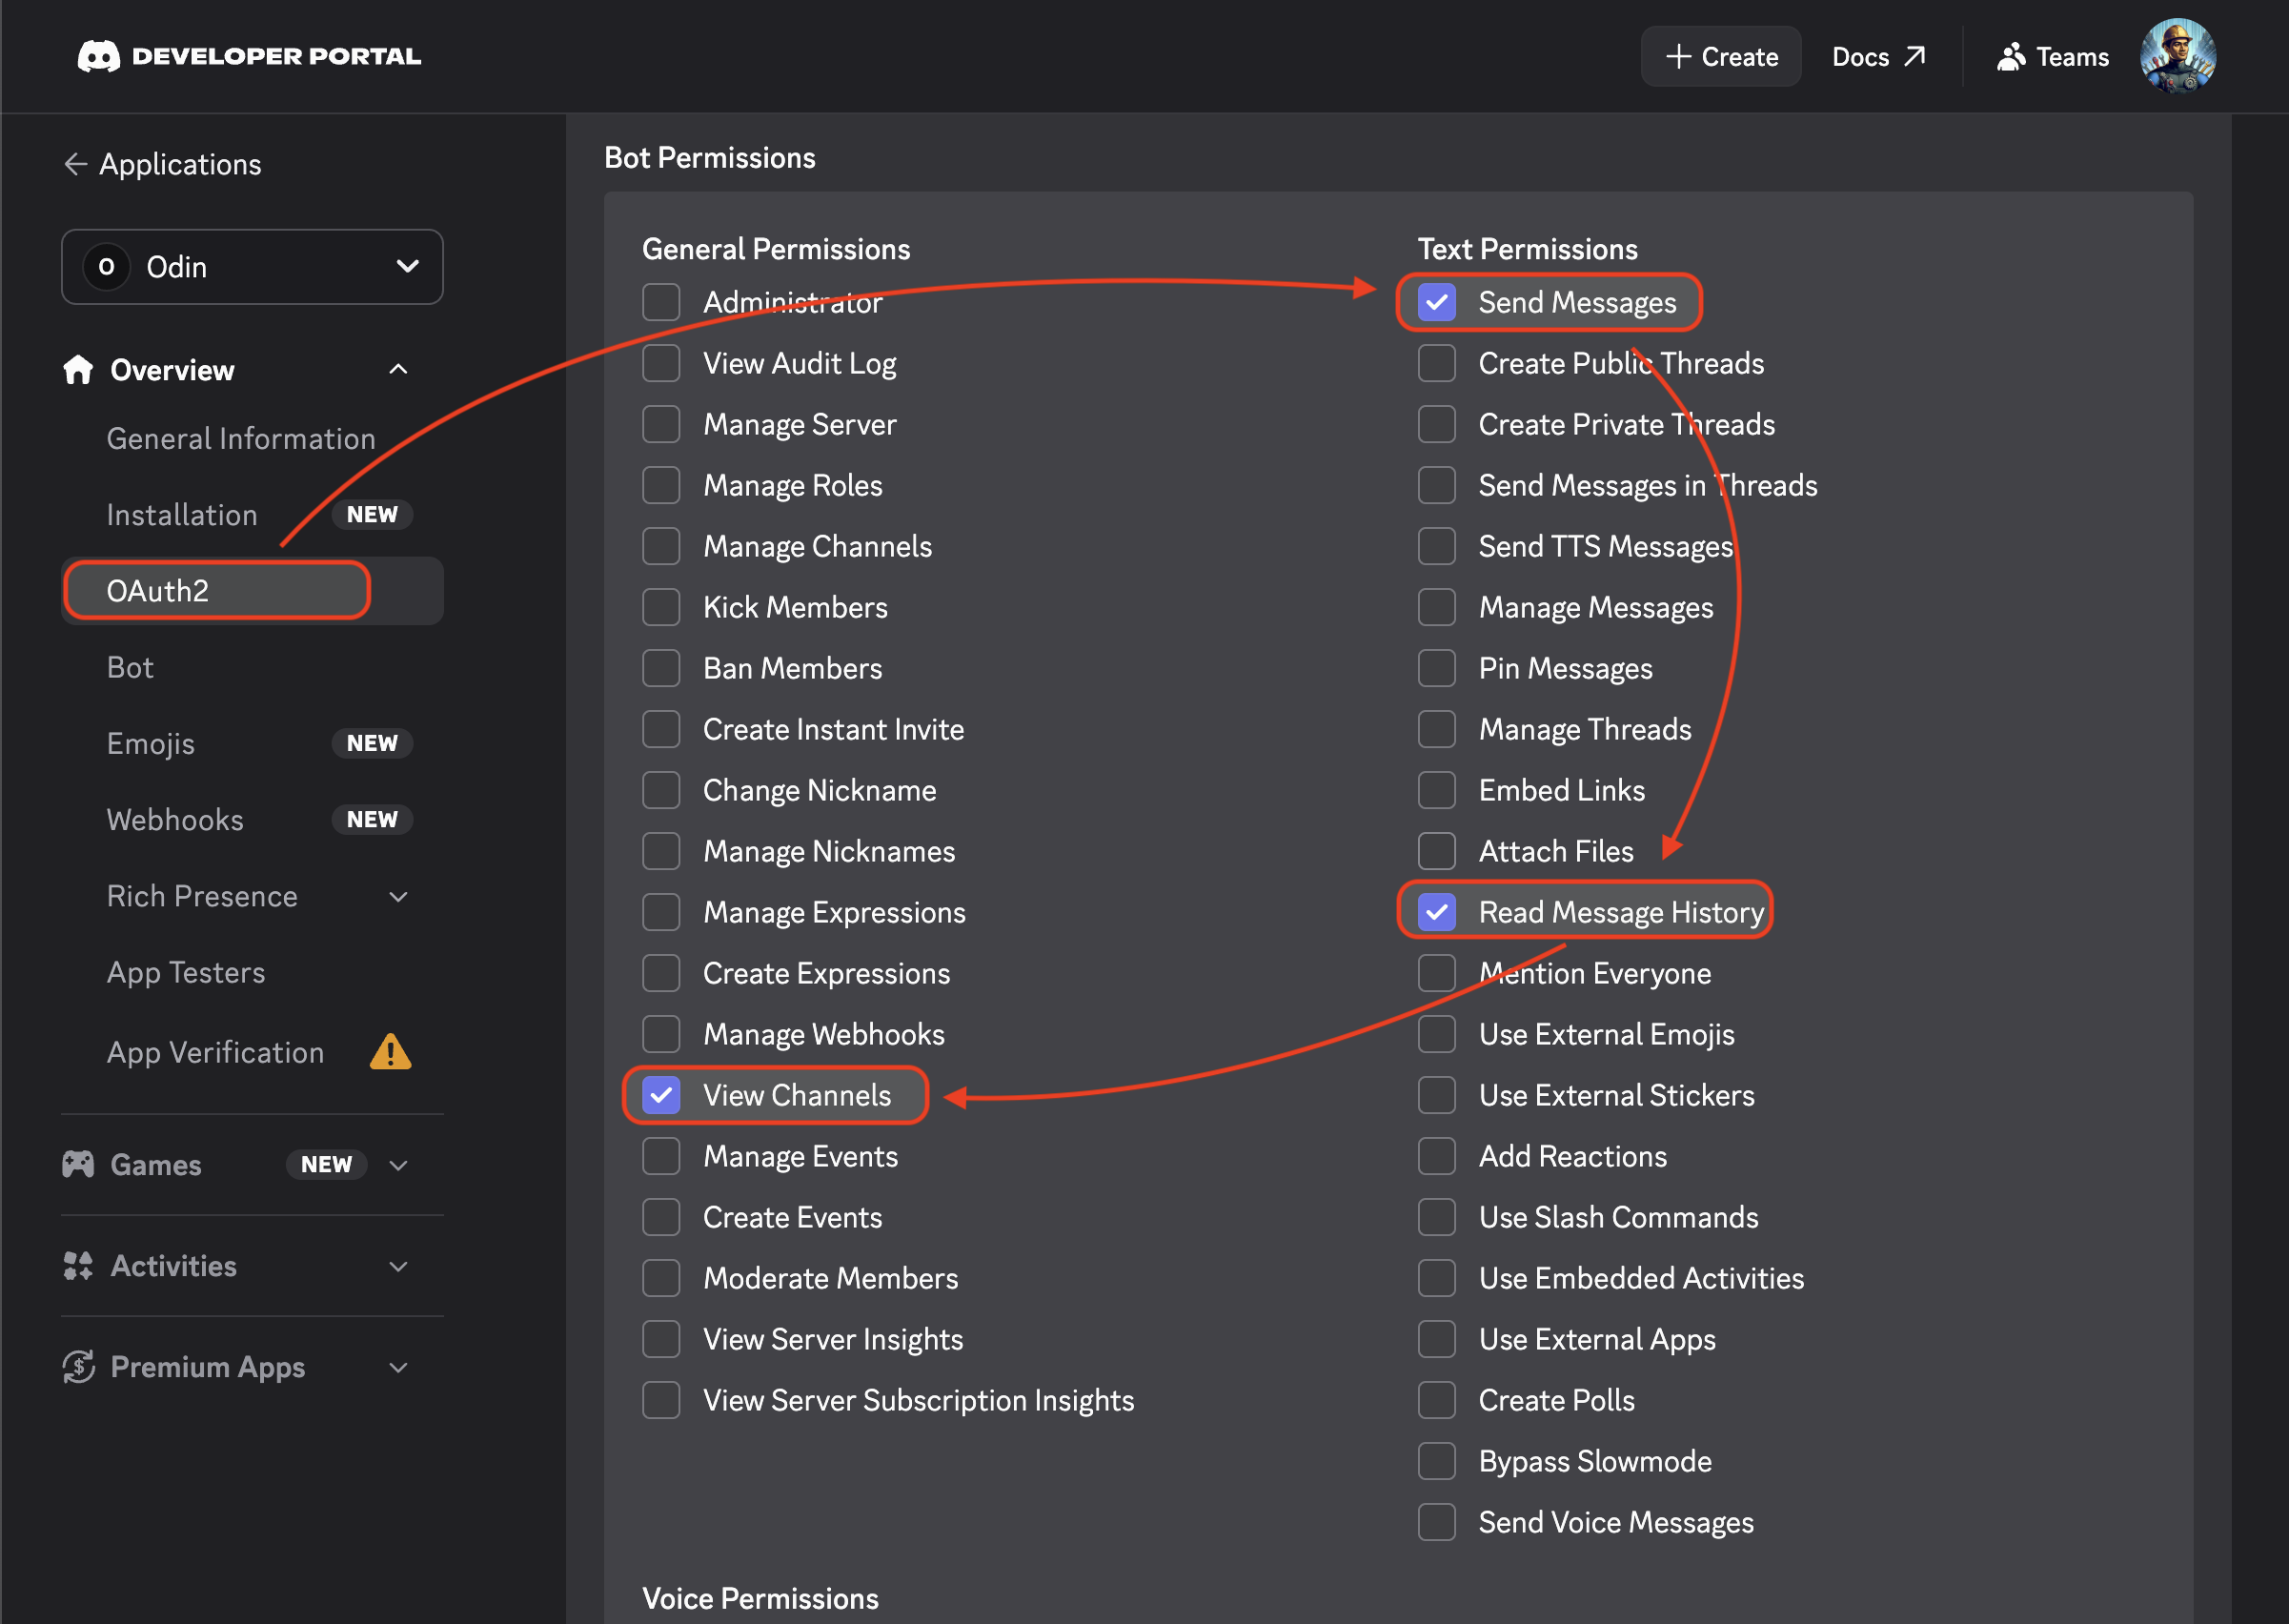Enable Manage Webhooks permission

click(x=661, y=1034)
